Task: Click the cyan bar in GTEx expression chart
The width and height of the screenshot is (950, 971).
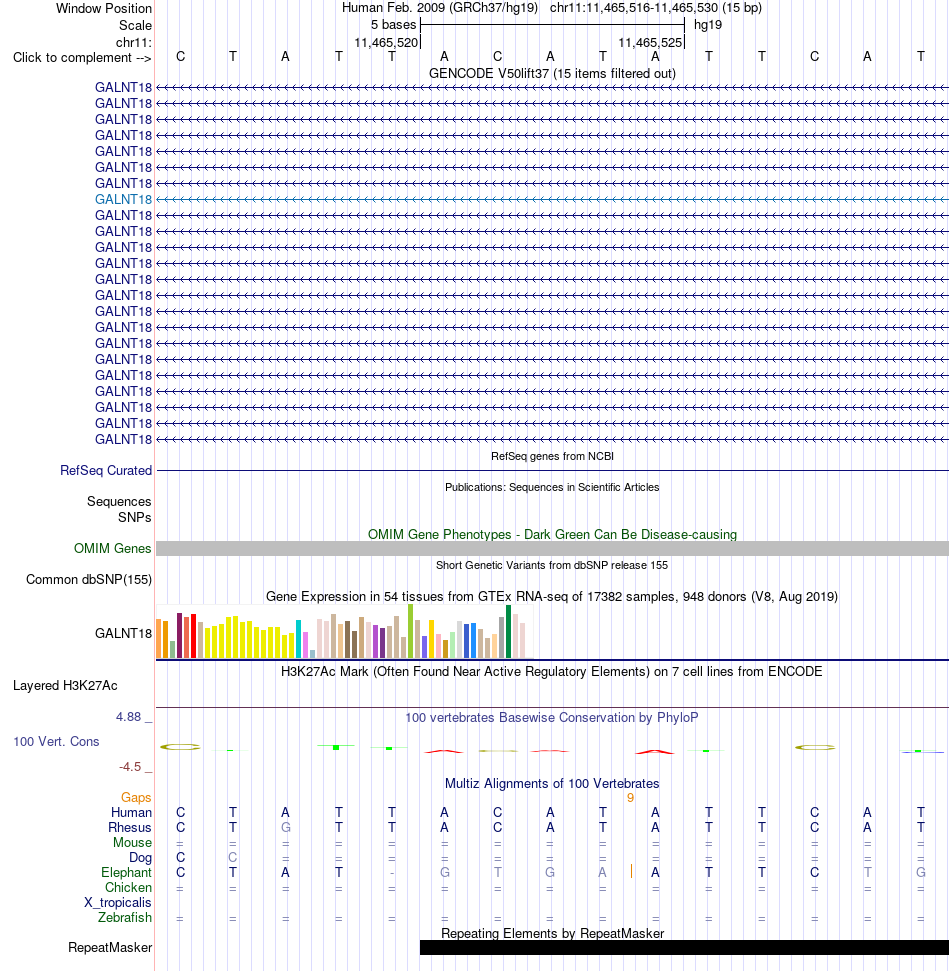Action: point(299,639)
